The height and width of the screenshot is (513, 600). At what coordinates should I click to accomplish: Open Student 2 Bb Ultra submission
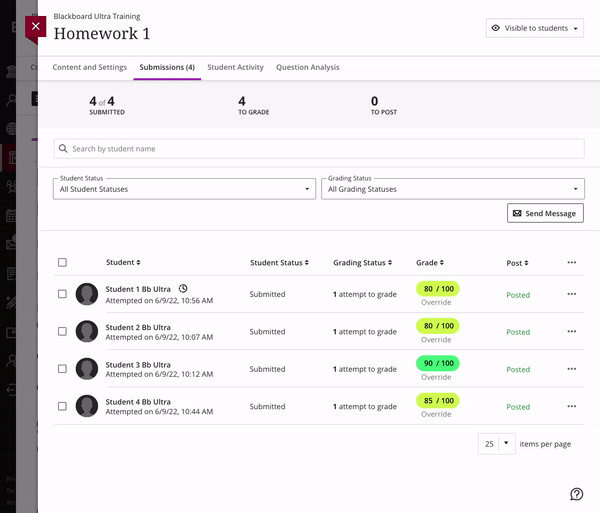(x=138, y=327)
